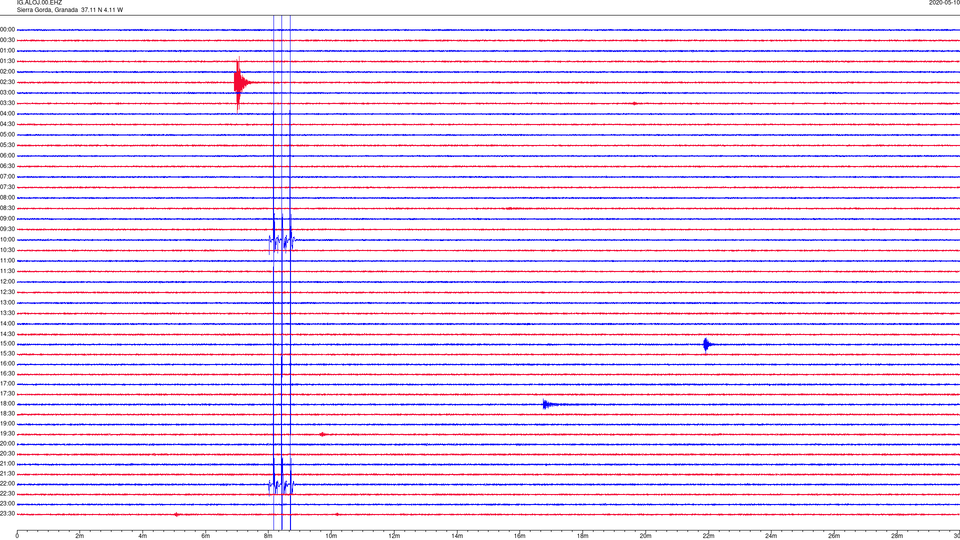This screenshot has width=960, height=540.
Task: Click the calibration pulse cluster on the 22:00 trace
Action: click(282, 486)
